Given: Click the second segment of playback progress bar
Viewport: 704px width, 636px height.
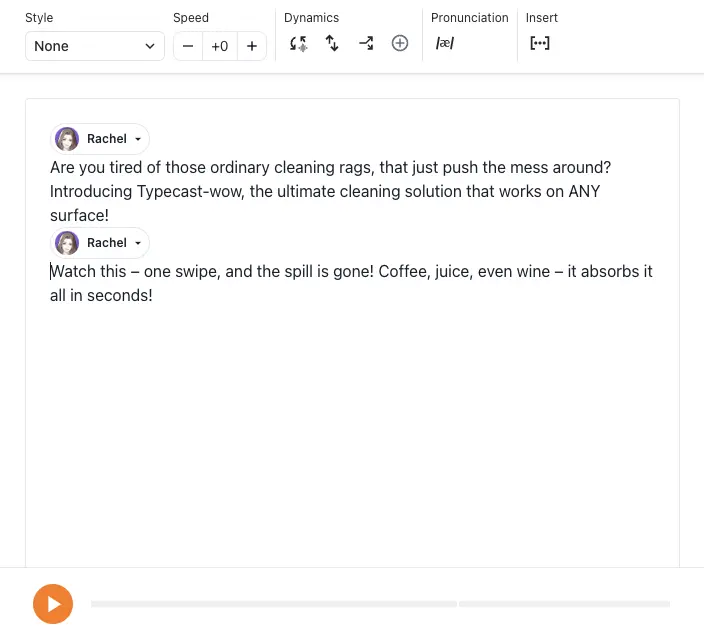Looking at the screenshot, I should click(564, 604).
